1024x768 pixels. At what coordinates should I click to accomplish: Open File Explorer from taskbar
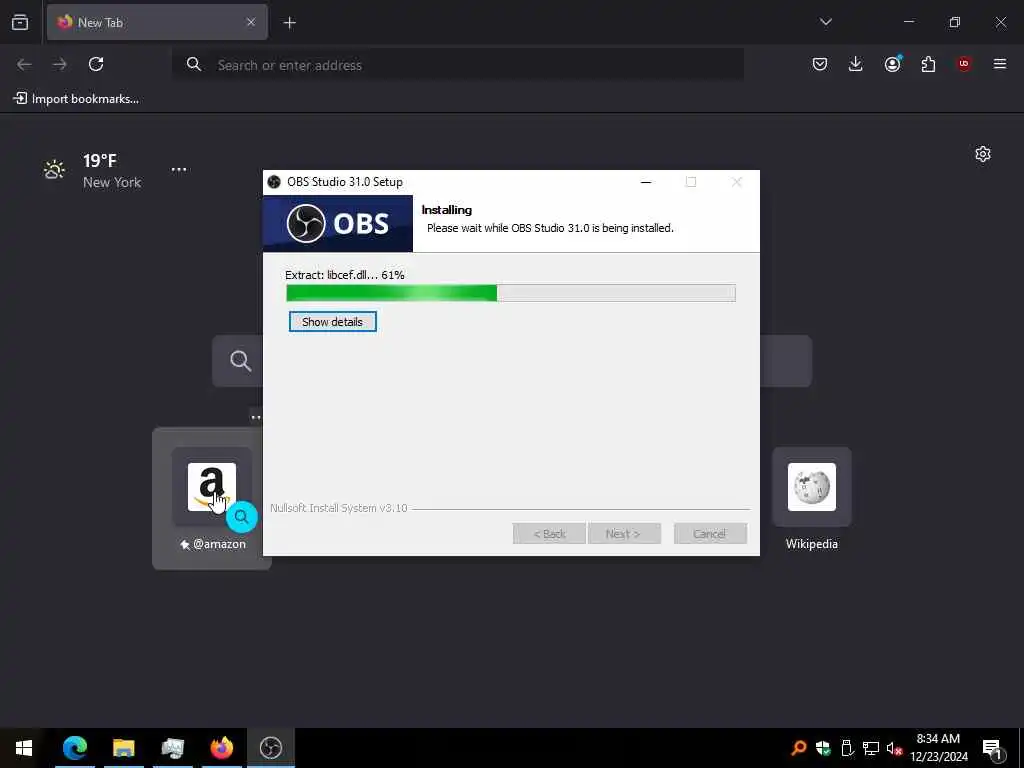[x=123, y=748]
